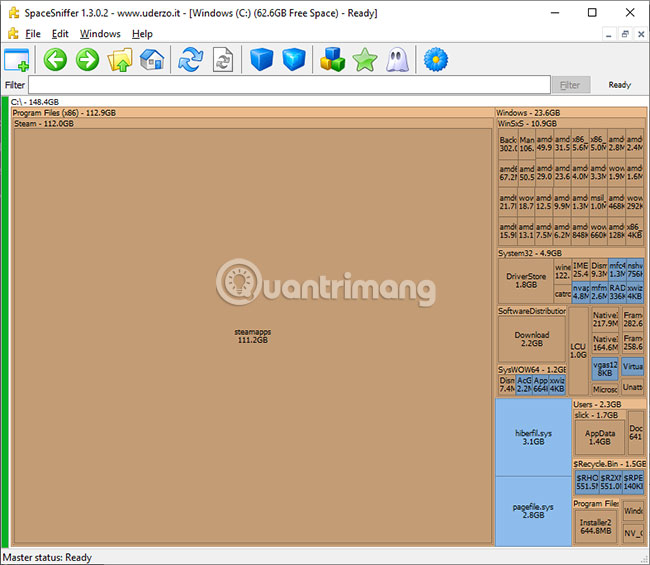Select the $RHO 551.5MB file block
This screenshot has height=565, width=650.
(x=587, y=482)
